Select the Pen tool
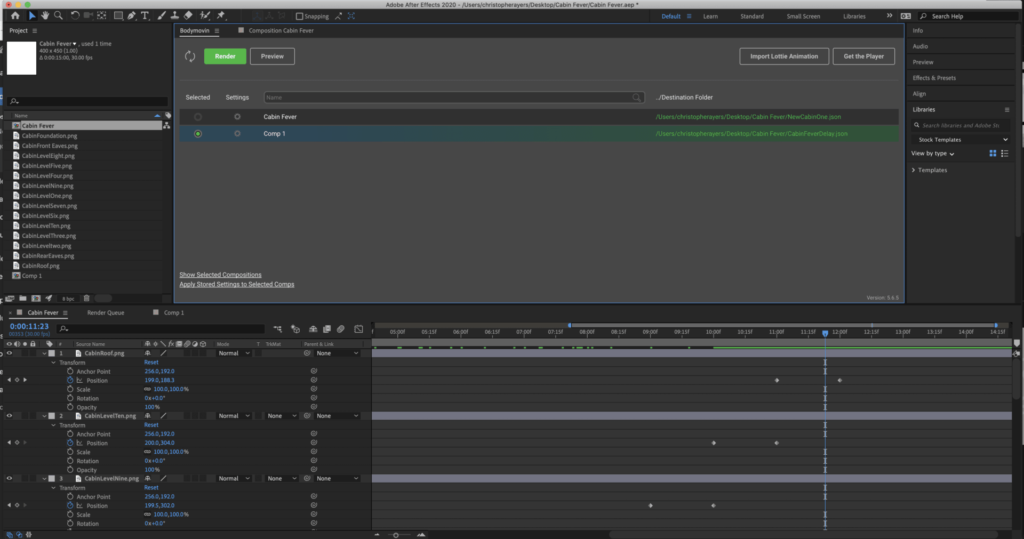This screenshot has height=539, width=1024. coord(131,16)
